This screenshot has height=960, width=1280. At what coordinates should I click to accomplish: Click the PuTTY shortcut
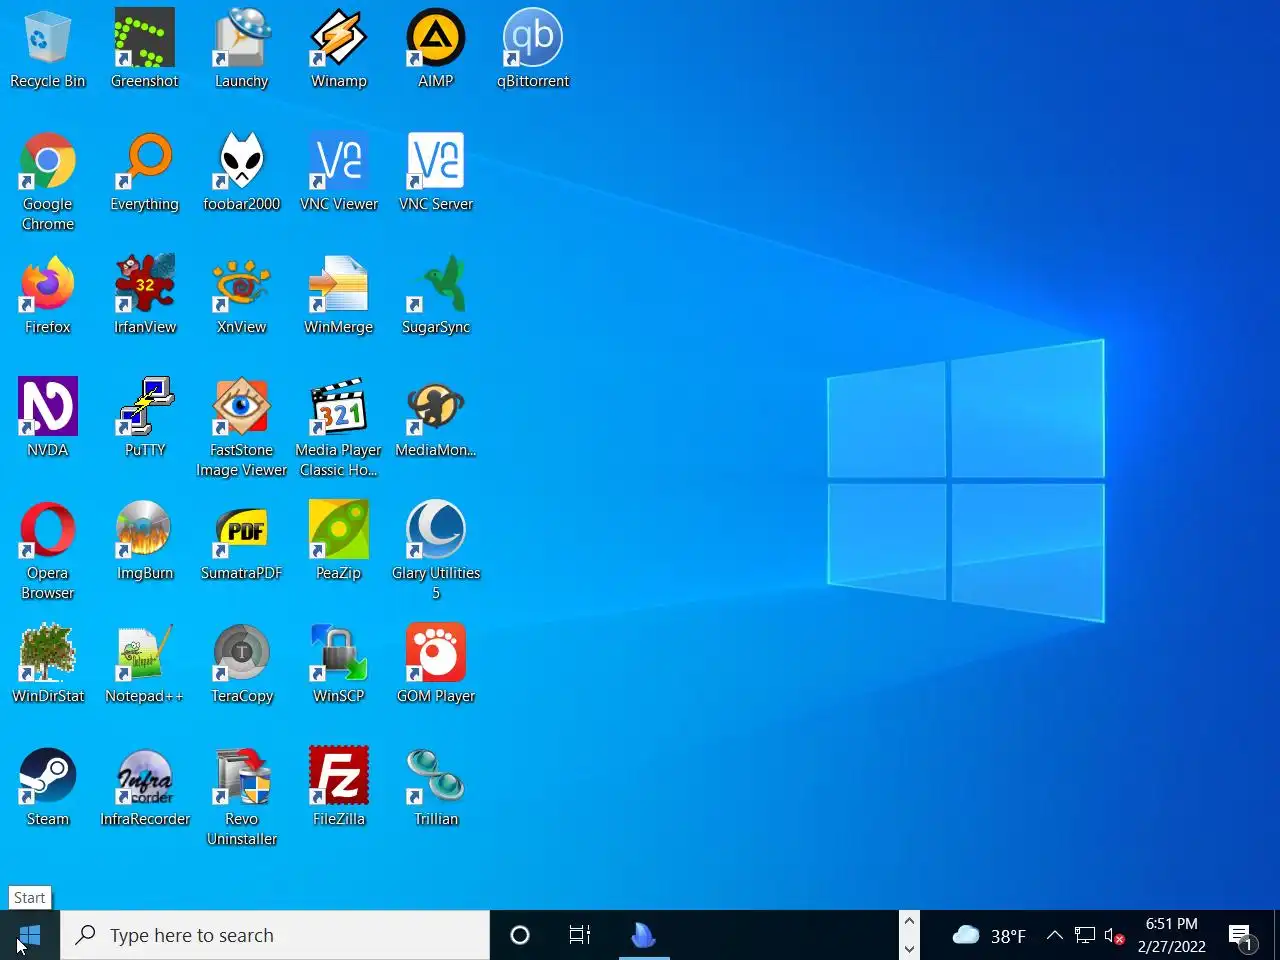click(144, 418)
